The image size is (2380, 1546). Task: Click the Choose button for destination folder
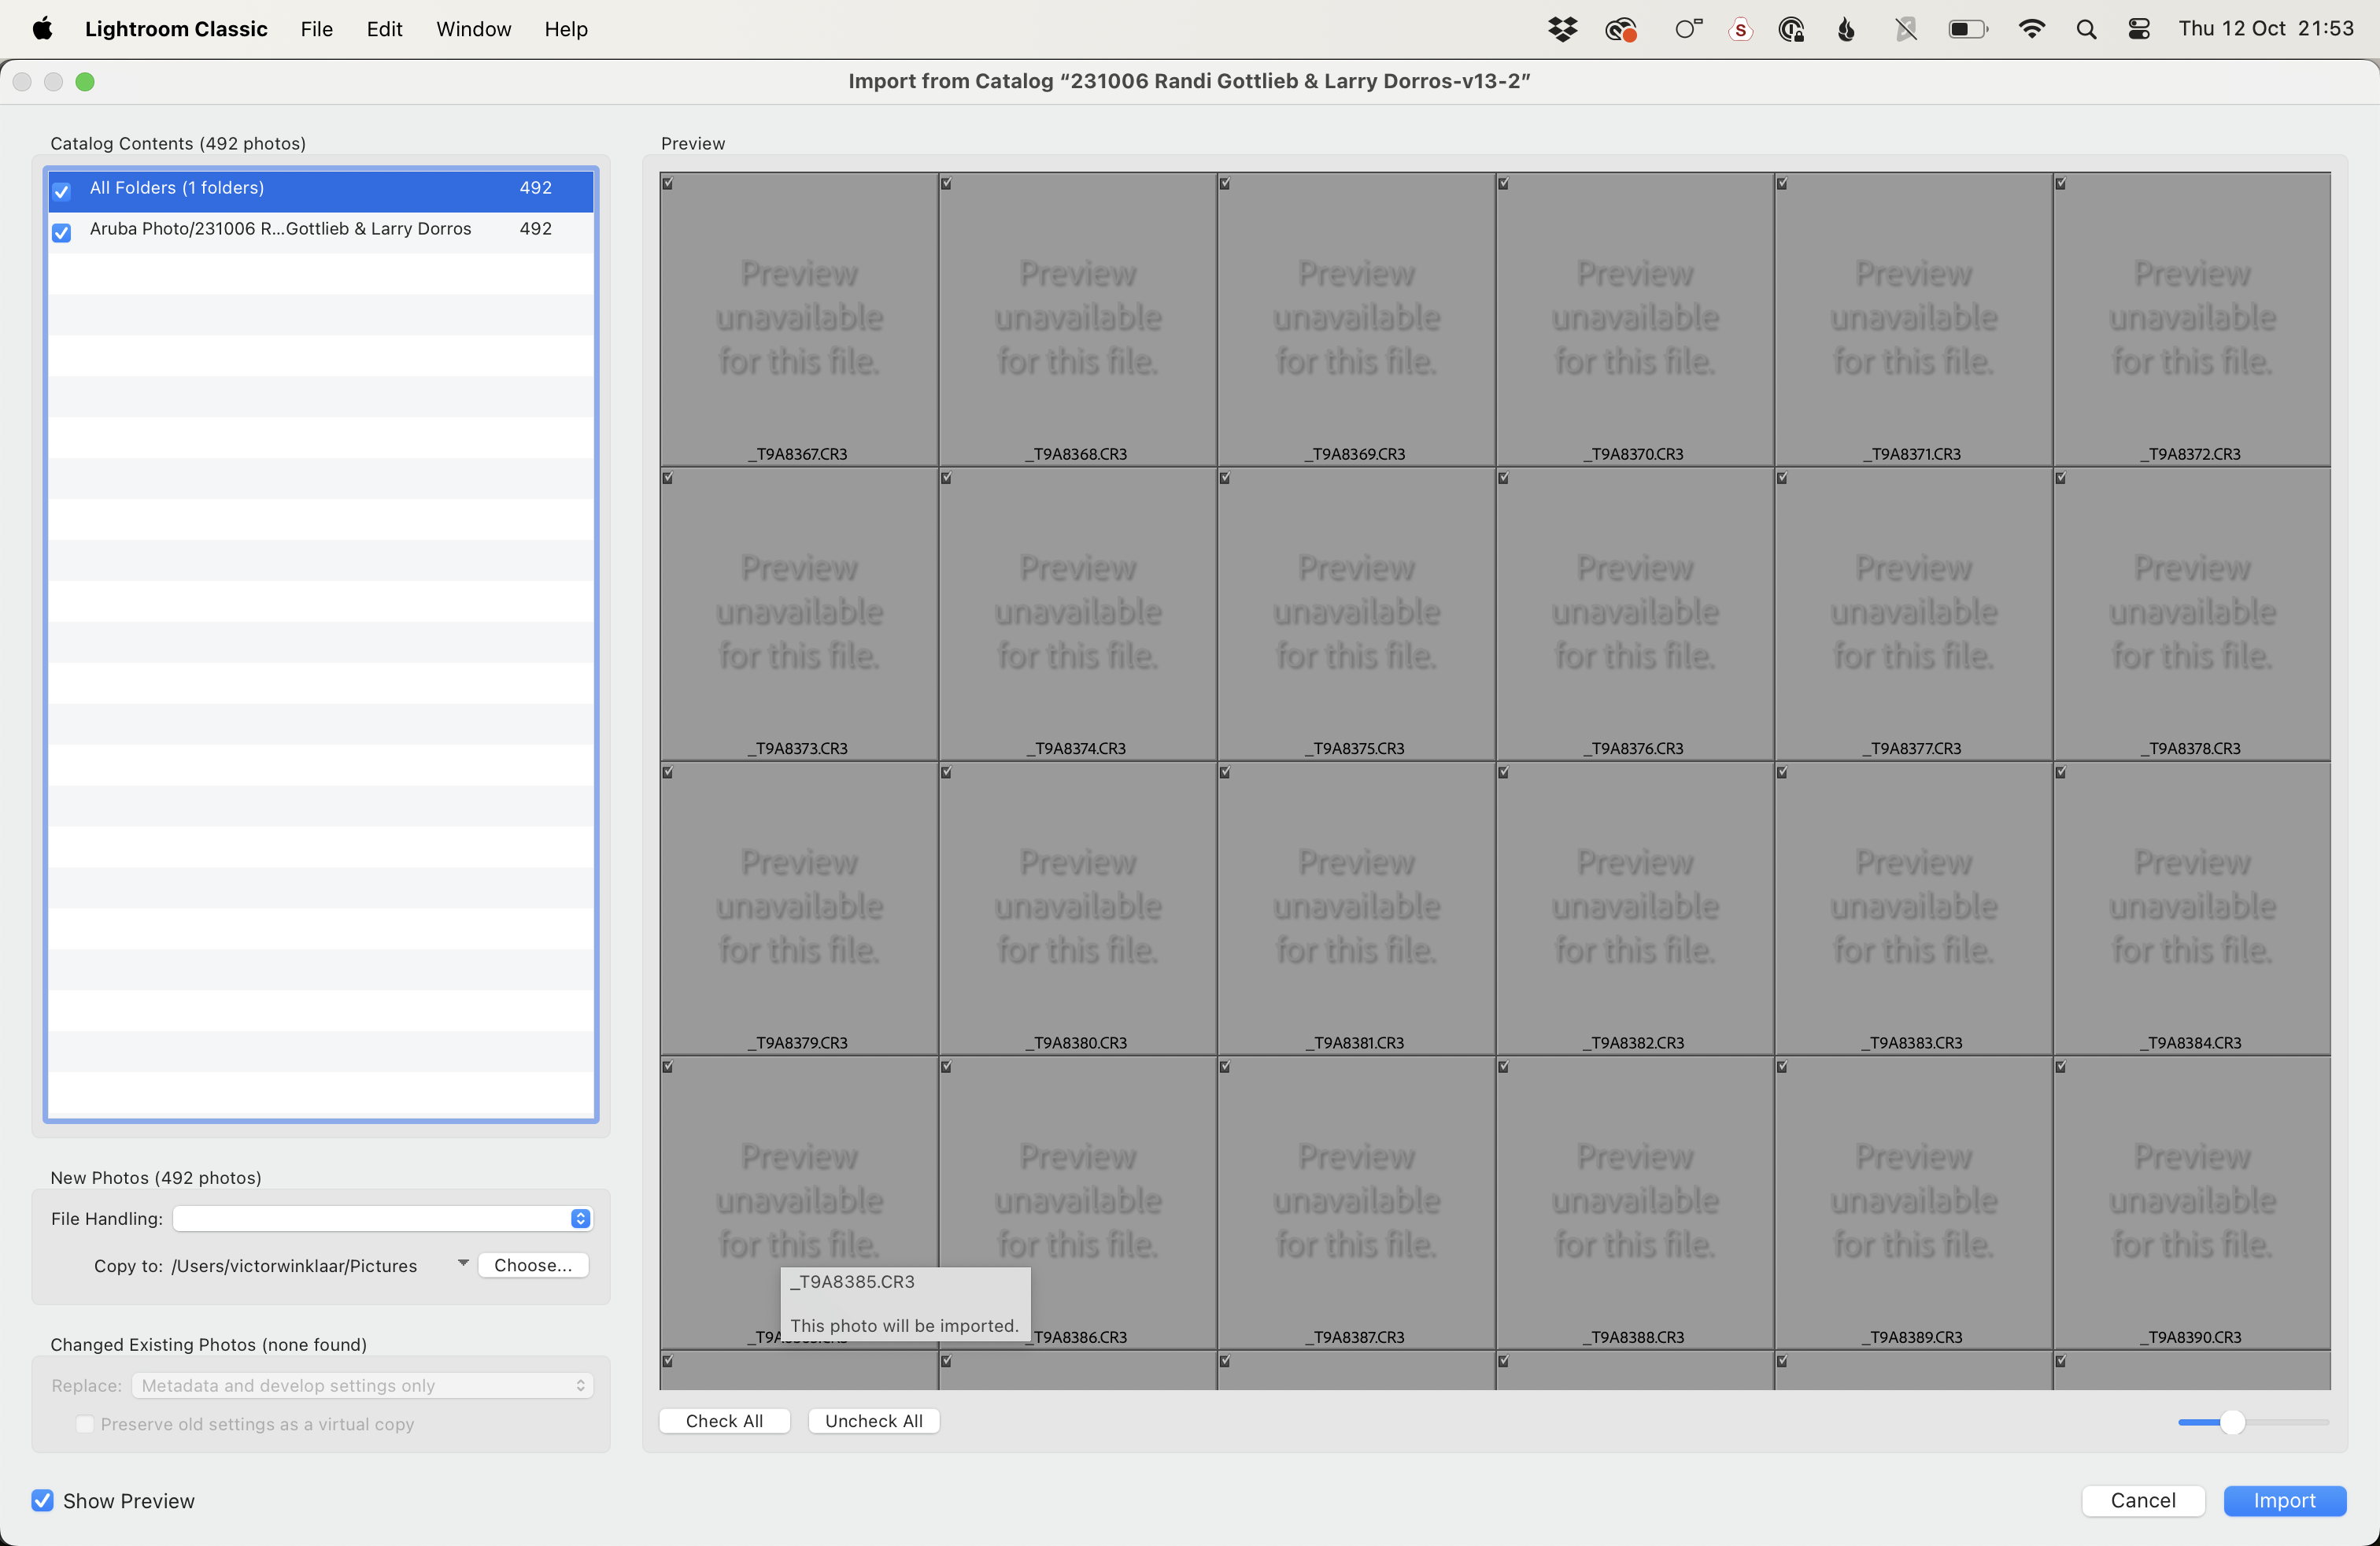pyautogui.click(x=533, y=1264)
